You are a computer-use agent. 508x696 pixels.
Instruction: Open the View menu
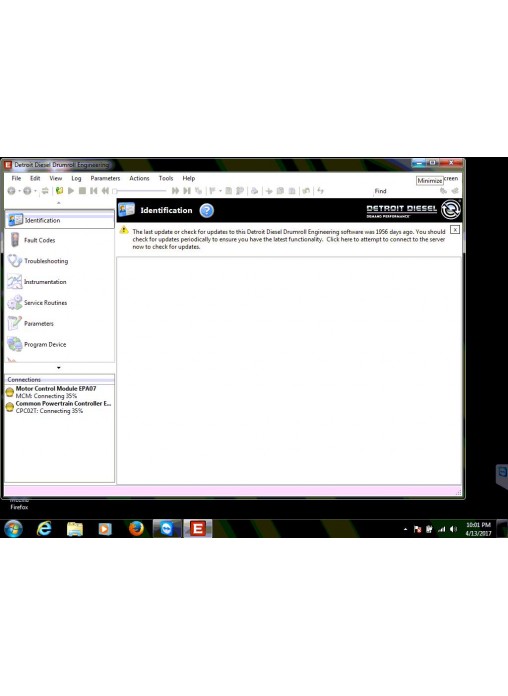pos(56,178)
